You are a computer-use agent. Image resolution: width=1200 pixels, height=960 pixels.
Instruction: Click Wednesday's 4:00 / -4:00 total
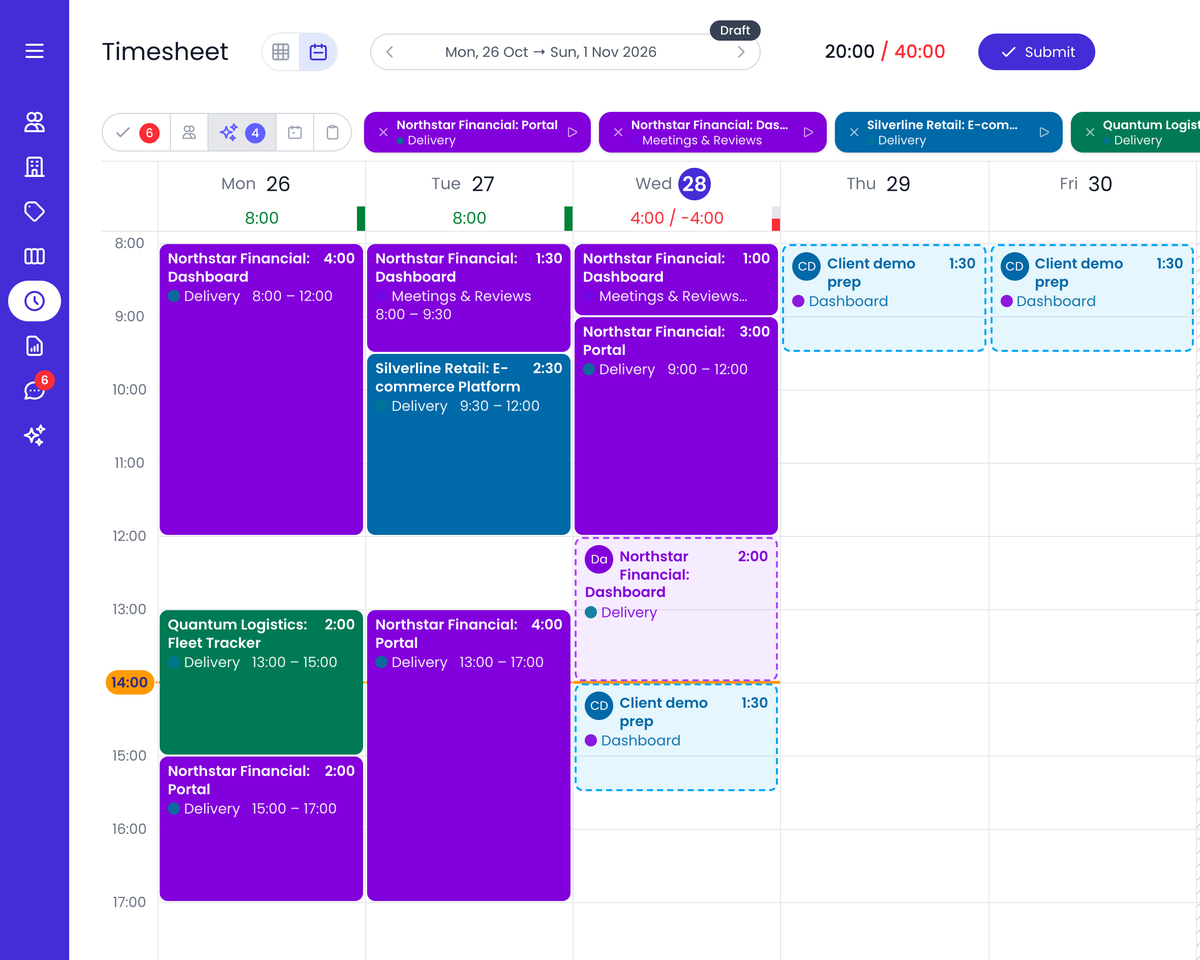tap(677, 218)
